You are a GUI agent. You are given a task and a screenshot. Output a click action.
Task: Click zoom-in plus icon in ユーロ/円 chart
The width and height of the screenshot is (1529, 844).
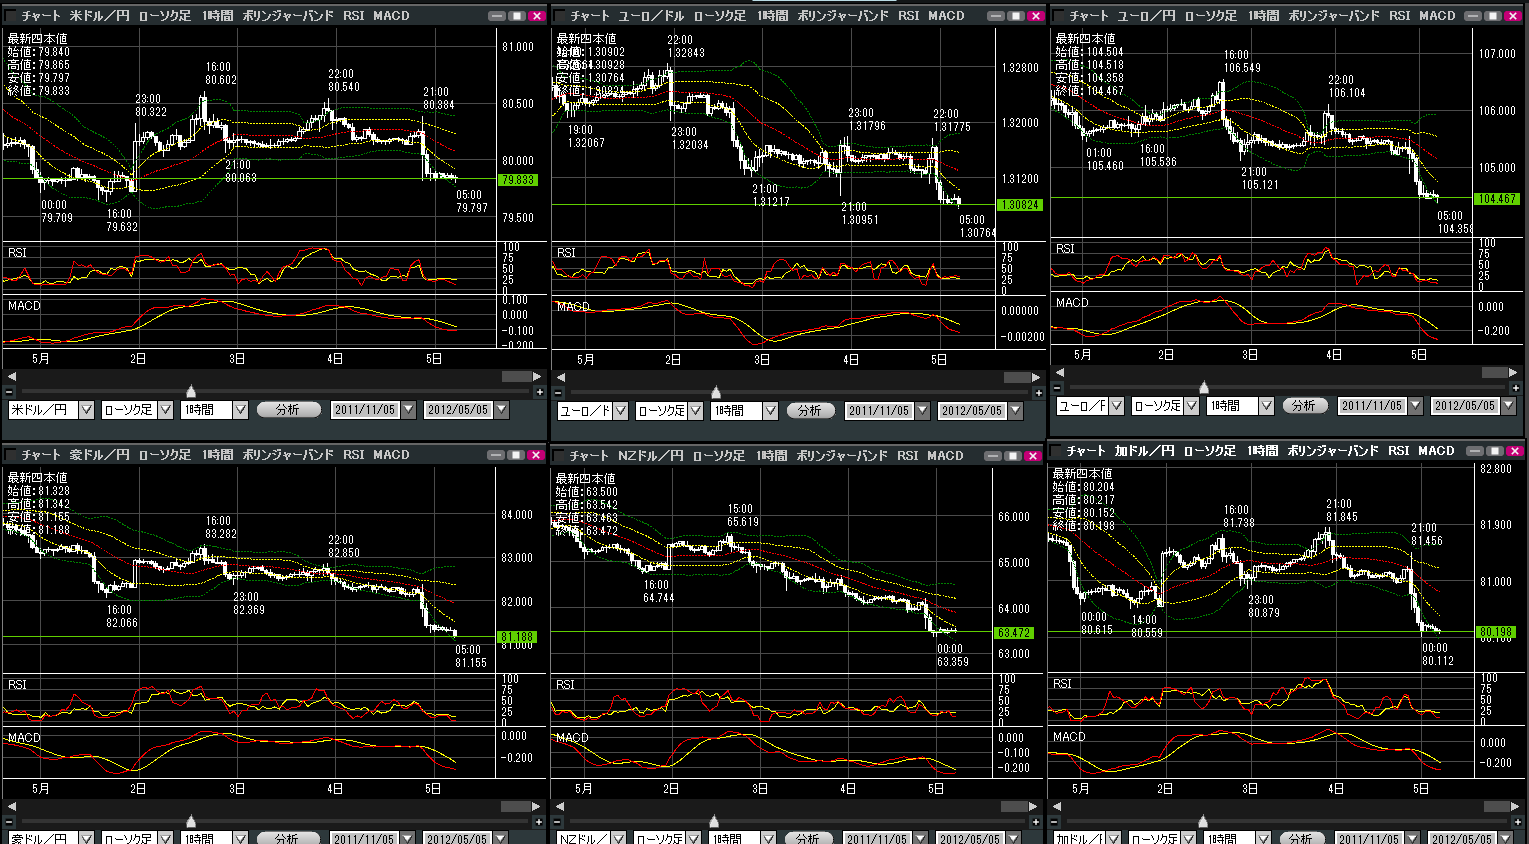[x=1516, y=388]
